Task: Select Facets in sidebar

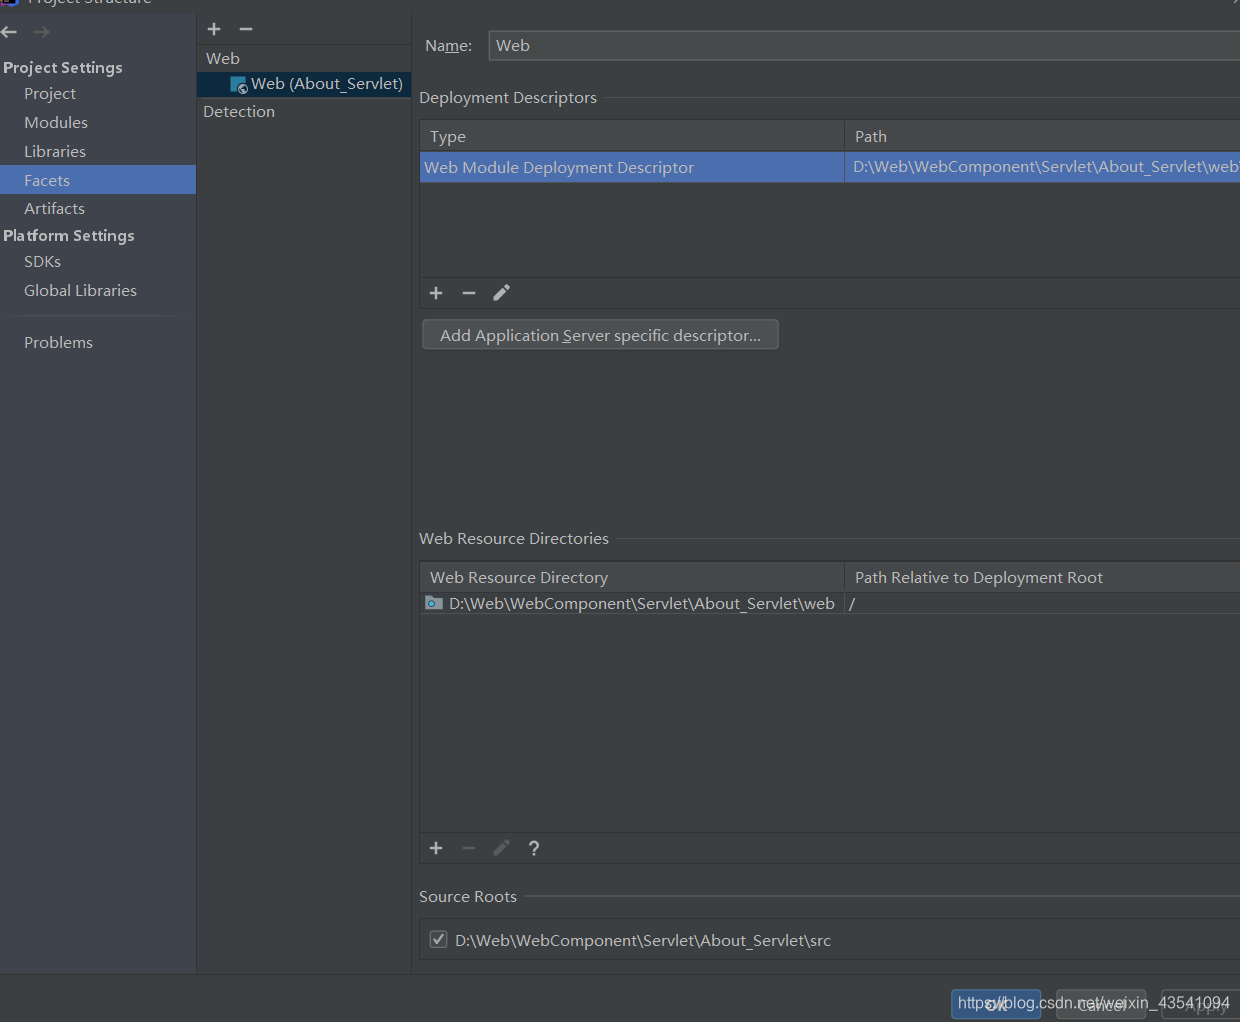Action: (x=98, y=180)
